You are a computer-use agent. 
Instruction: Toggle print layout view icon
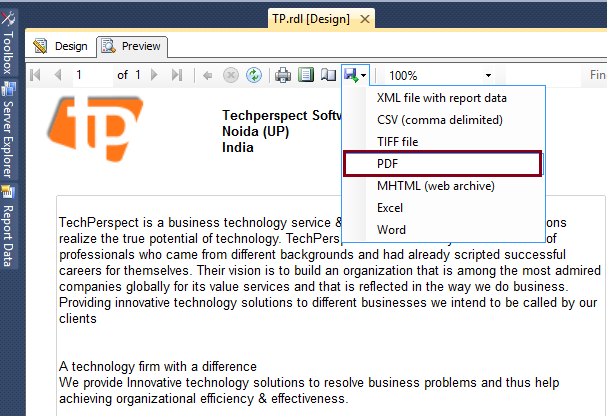click(306, 75)
